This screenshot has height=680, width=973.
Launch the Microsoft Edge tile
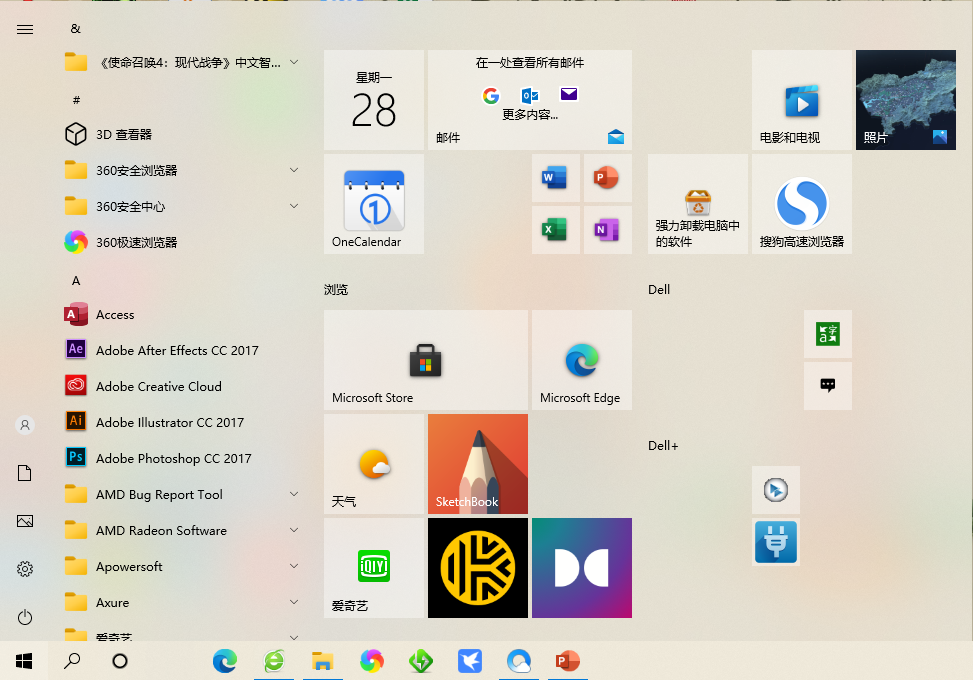[581, 360]
